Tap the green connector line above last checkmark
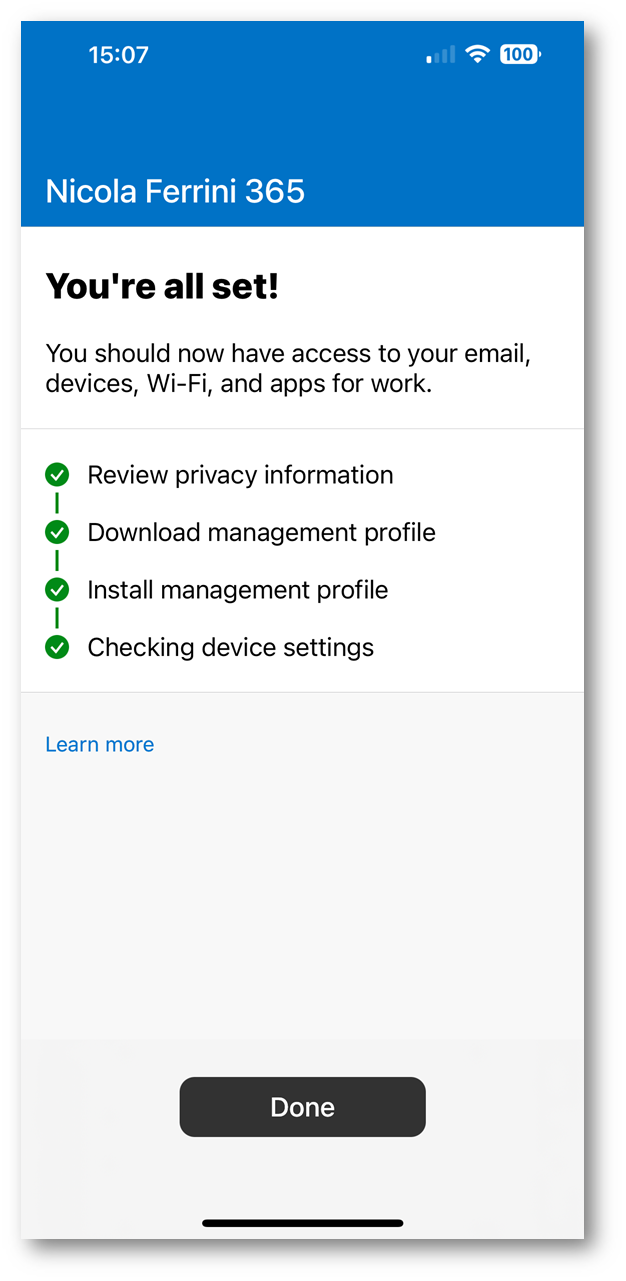This screenshot has width=626, height=1281. point(57,619)
